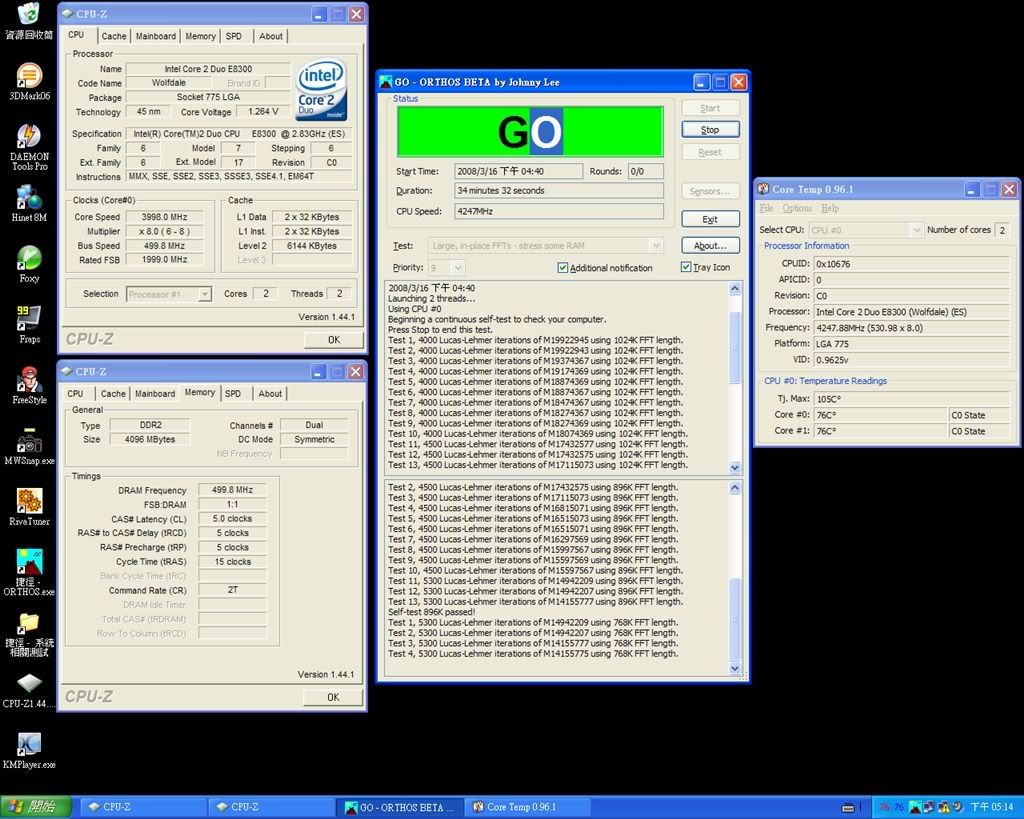This screenshot has width=1024, height=819.
Task: Click the system tray clock
Action: click(x=991, y=807)
